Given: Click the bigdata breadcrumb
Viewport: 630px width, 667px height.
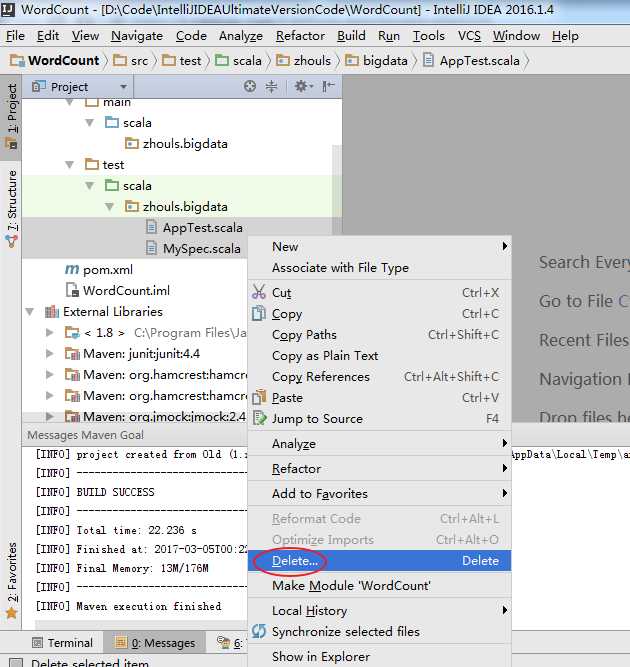Looking at the screenshot, I should click(376, 60).
